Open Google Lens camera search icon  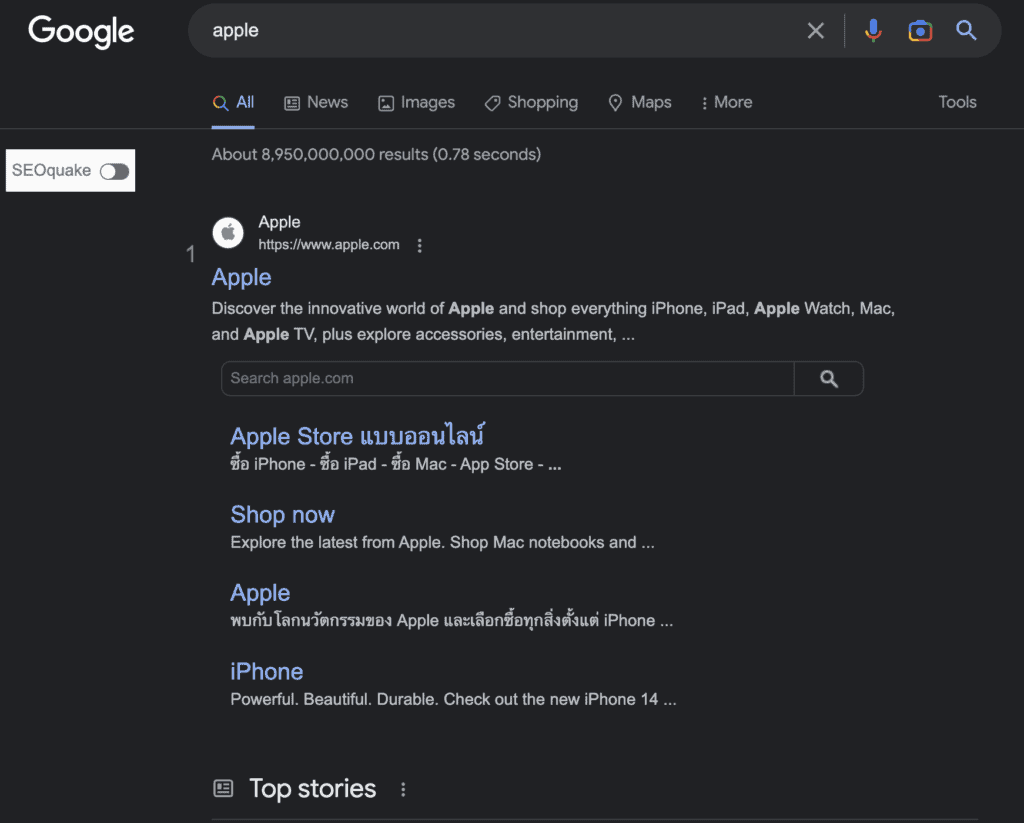click(x=920, y=31)
